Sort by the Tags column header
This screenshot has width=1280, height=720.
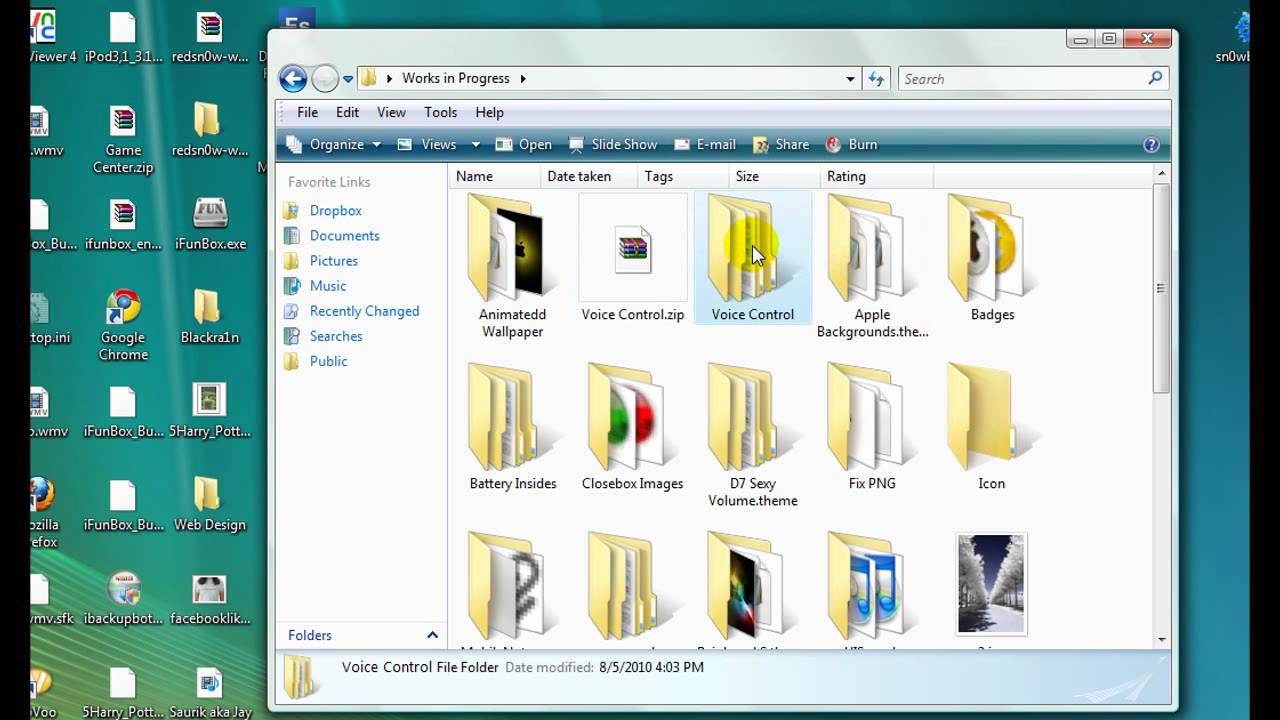coord(681,176)
